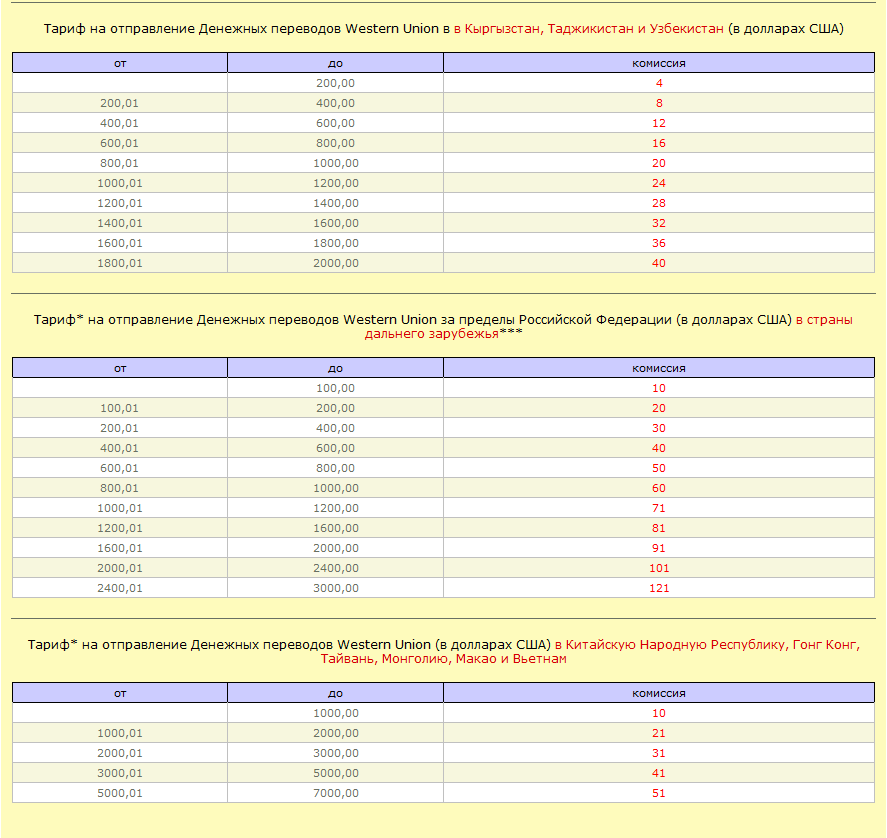Screen dimensions: 887x838
Task: Click red text "в Китайскую Народную Республику, Гонг Конг"
Action: [707, 644]
